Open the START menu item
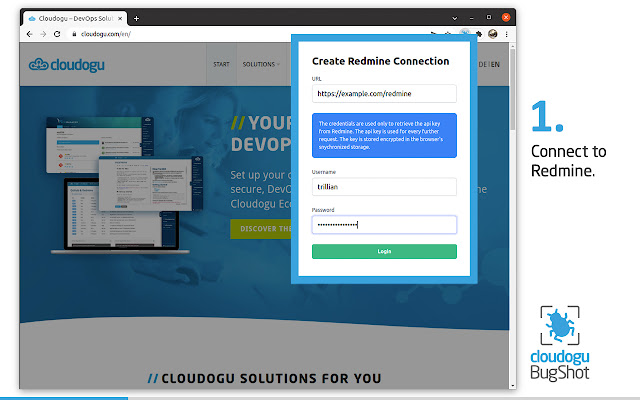Screen dimensions: 640x400 [x=221, y=64]
